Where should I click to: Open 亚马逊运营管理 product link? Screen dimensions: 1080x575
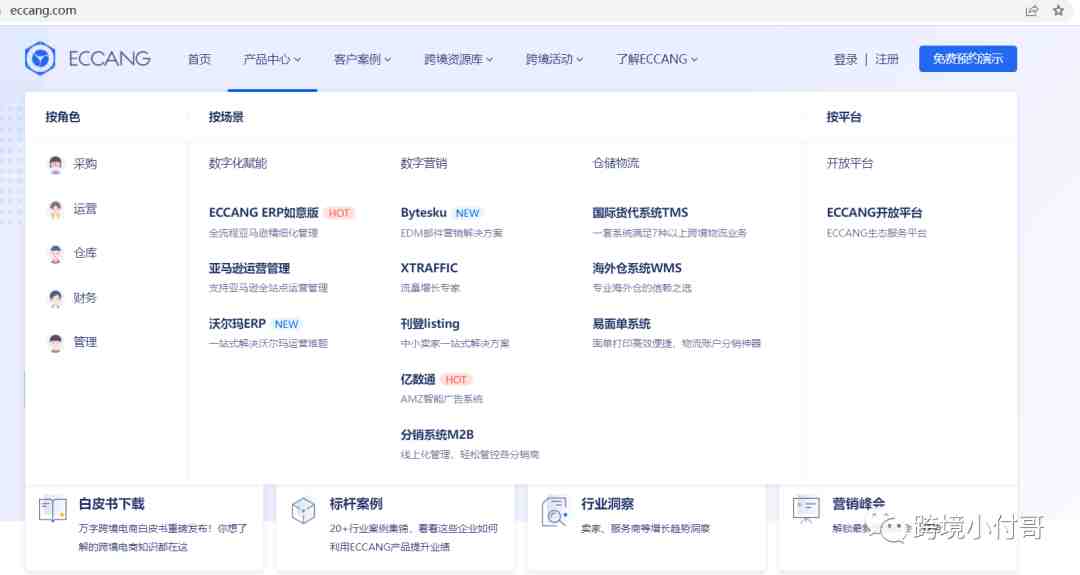[x=249, y=269]
